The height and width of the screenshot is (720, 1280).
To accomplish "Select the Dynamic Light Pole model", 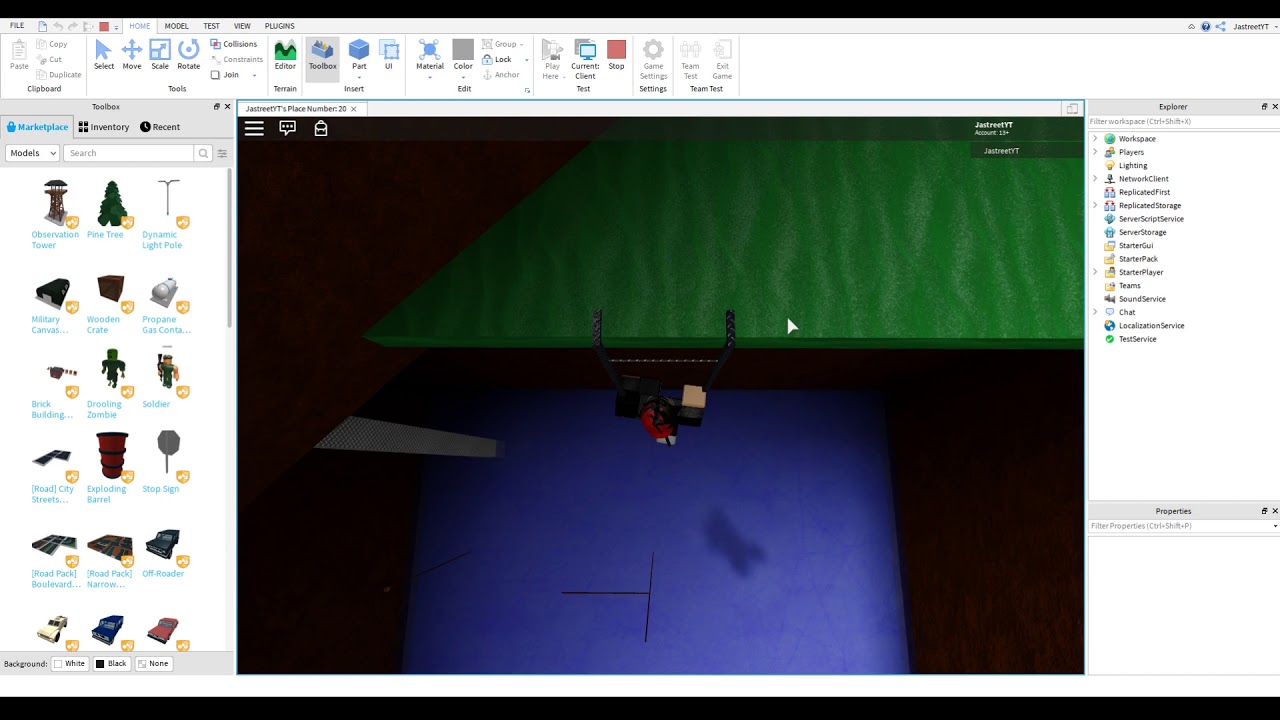I will click(166, 214).
